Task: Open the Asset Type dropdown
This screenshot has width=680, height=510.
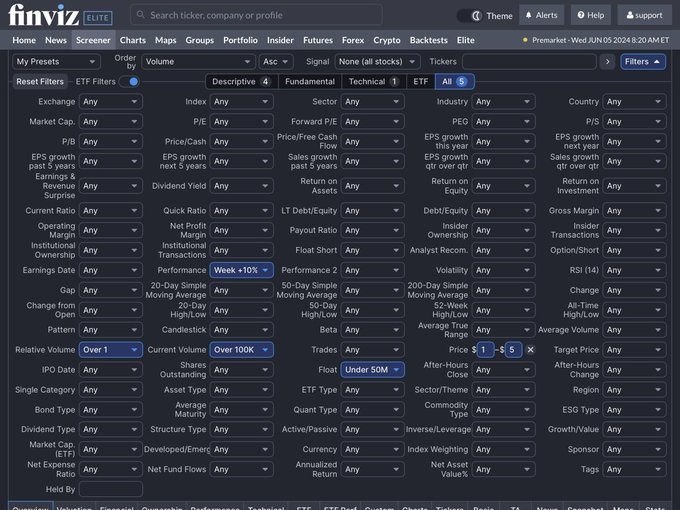Action: tap(242, 389)
